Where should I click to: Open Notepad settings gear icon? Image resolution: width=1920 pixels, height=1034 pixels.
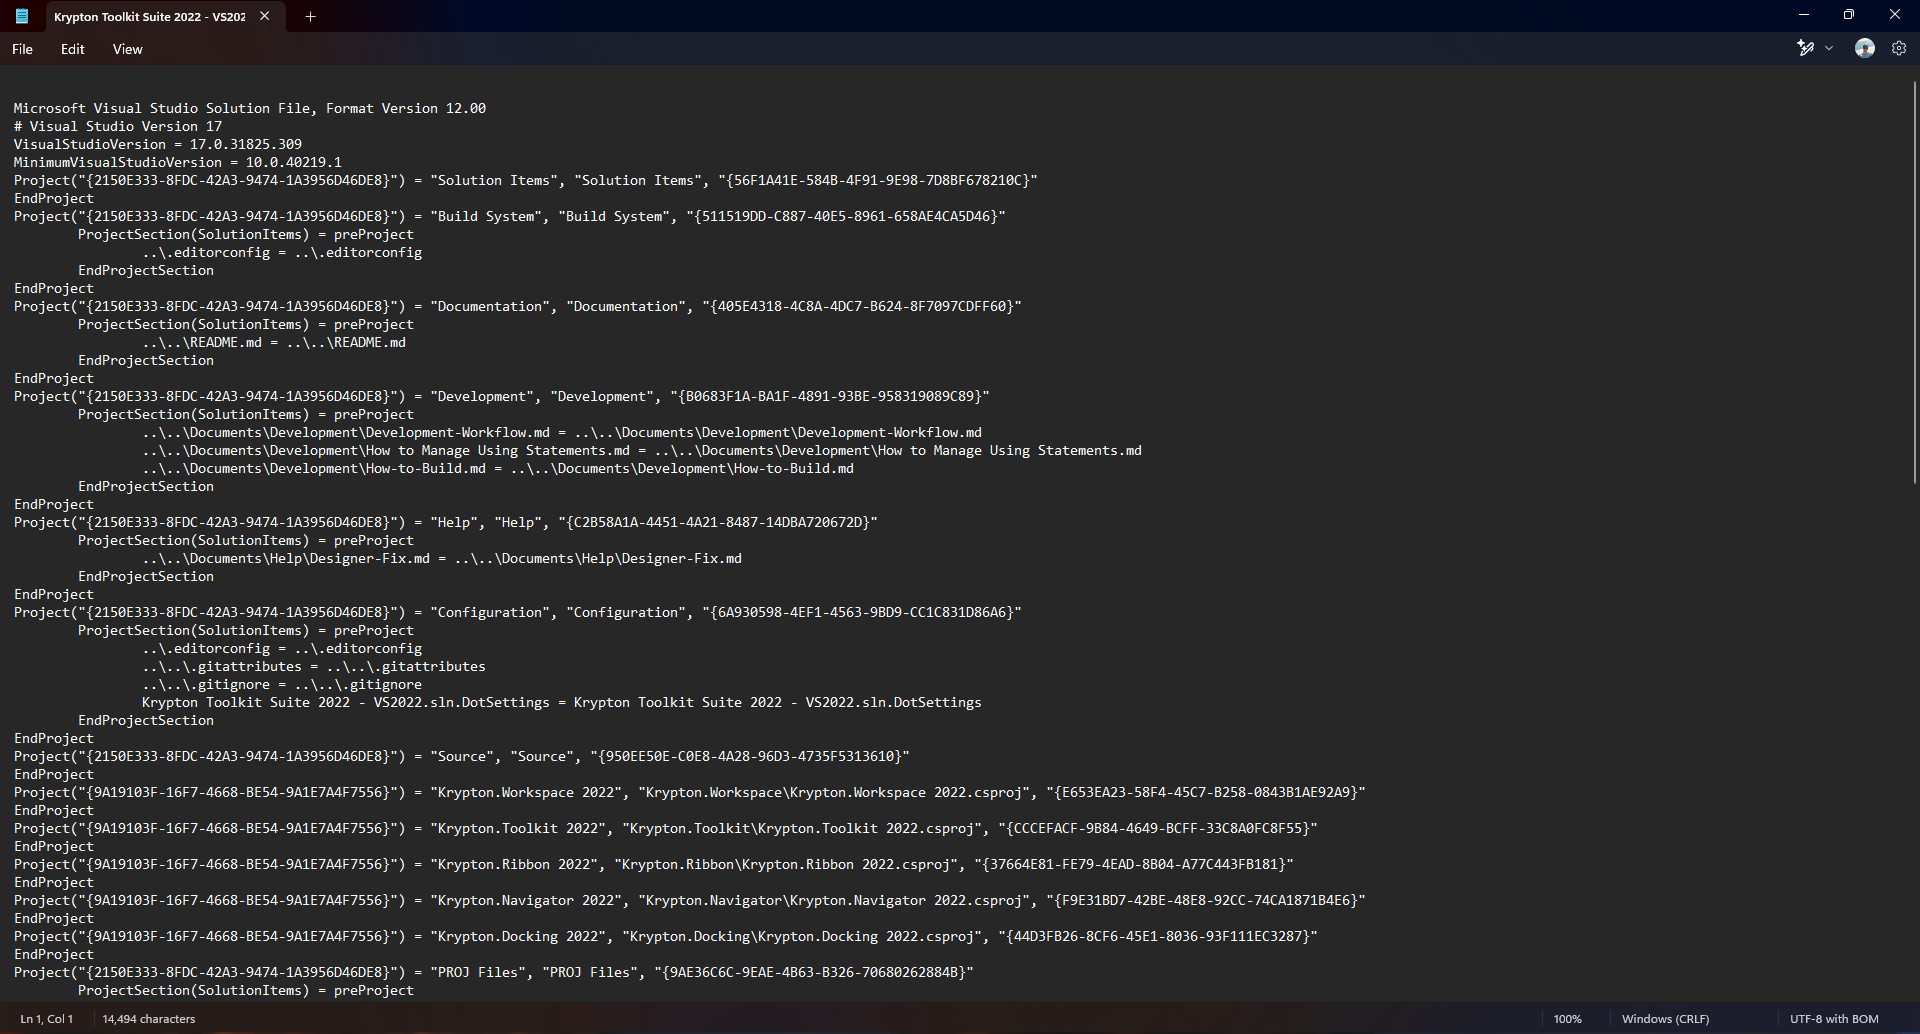(x=1899, y=48)
